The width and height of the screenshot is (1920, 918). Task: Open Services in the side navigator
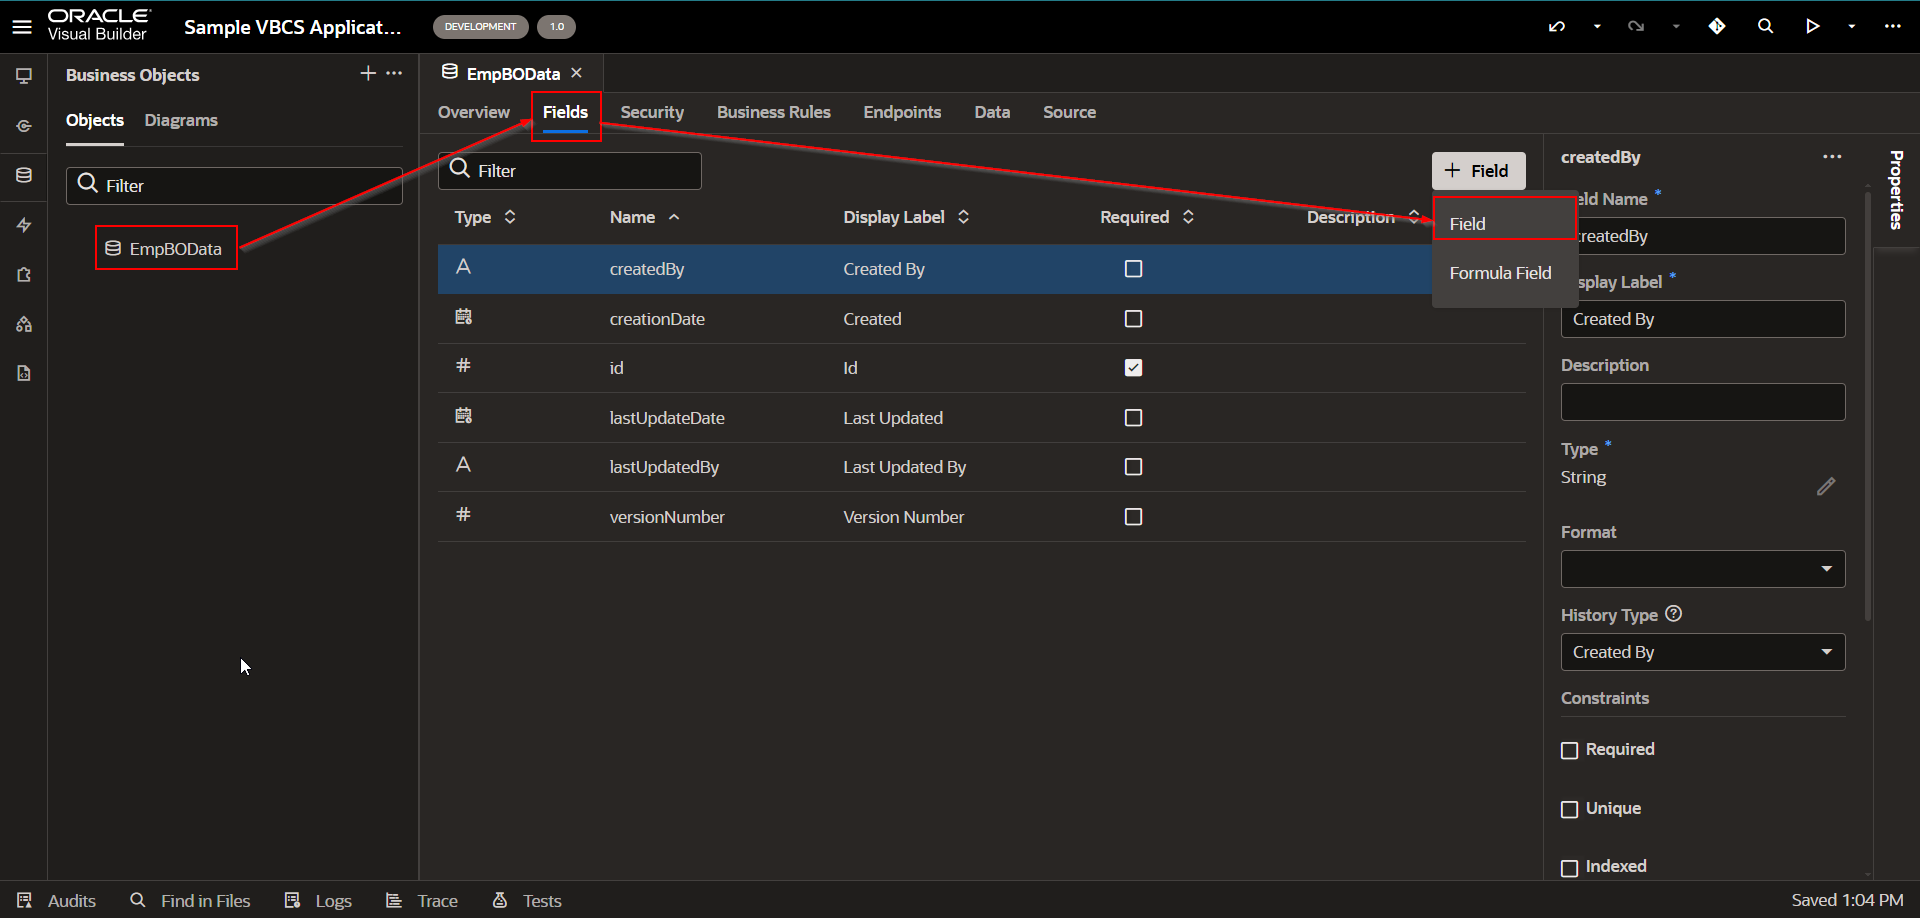point(24,126)
